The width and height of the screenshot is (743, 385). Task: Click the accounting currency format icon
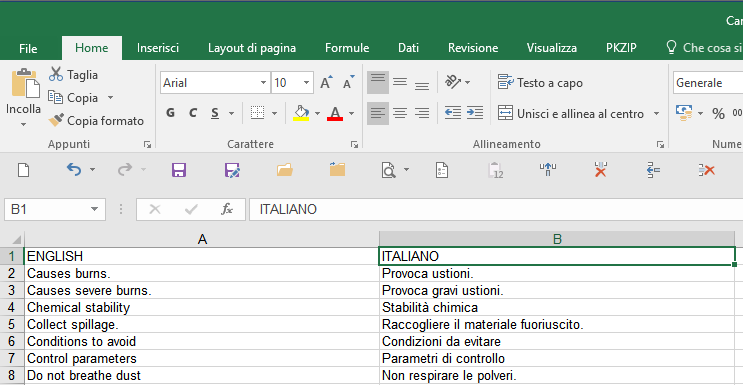(684, 113)
